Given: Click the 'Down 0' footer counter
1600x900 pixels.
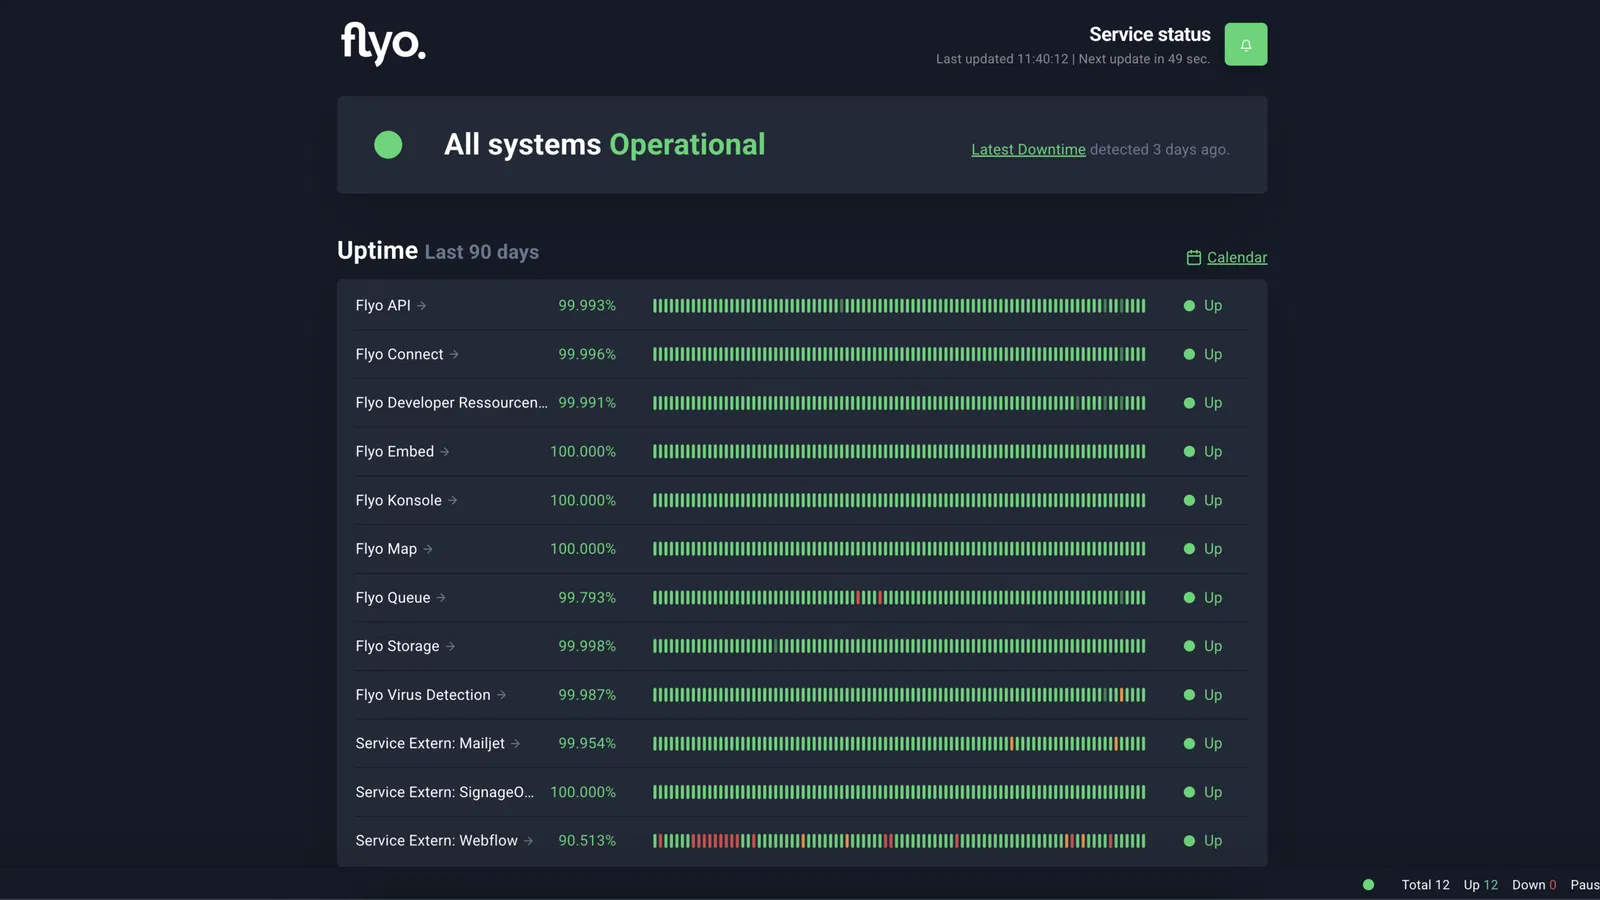Looking at the screenshot, I should click(1534, 885).
